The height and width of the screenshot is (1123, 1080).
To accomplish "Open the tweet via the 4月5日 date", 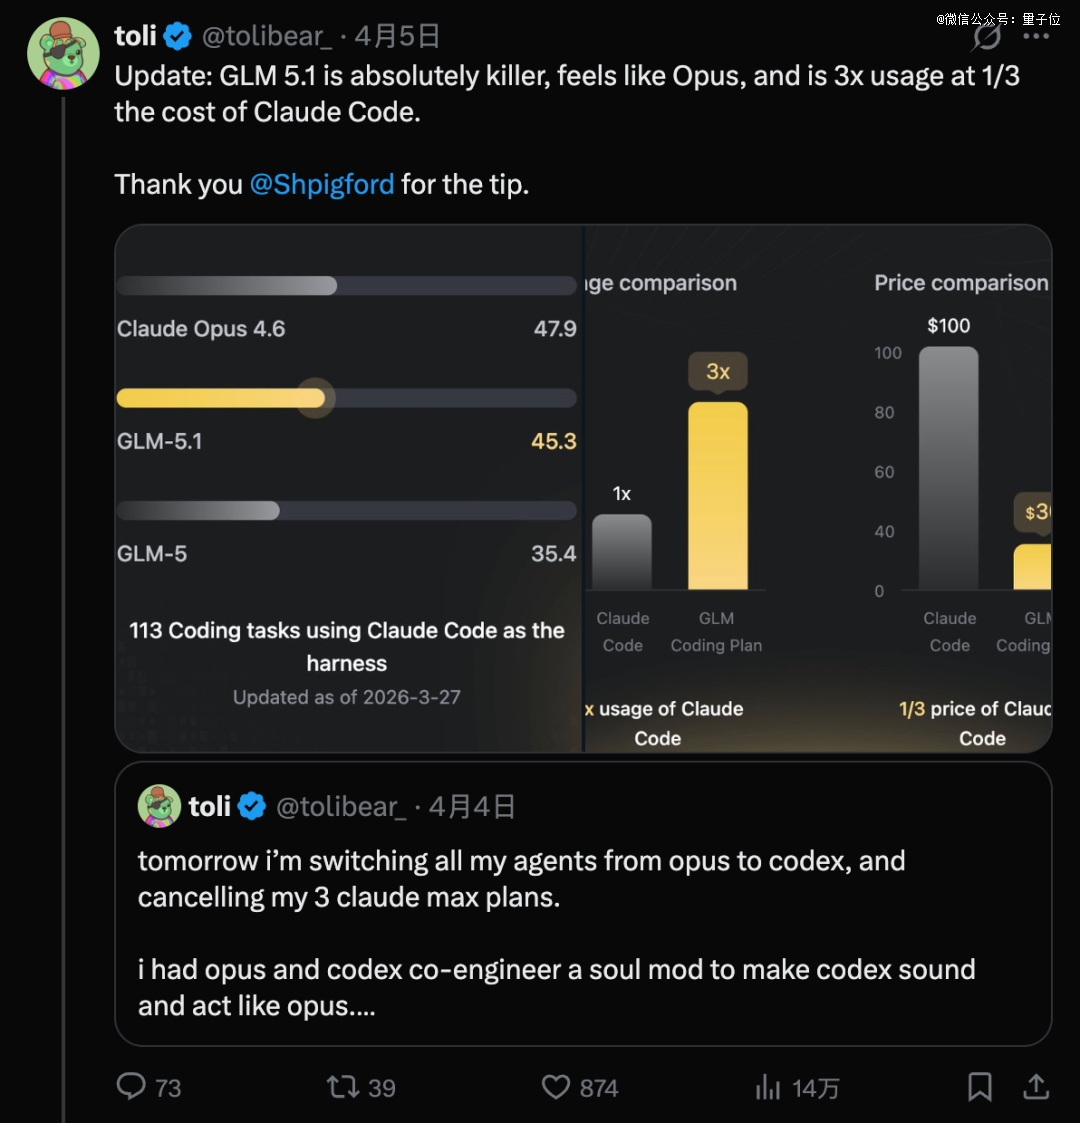I will 398,37.
